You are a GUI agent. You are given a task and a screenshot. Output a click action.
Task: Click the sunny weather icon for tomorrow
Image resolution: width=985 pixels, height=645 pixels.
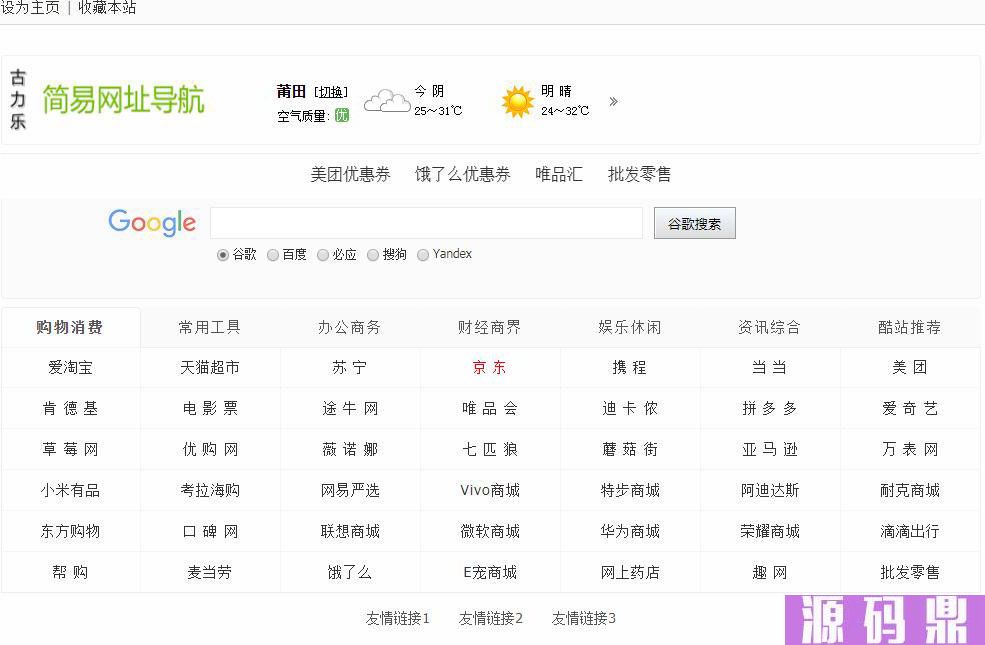pyautogui.click(x=518, y=101)
